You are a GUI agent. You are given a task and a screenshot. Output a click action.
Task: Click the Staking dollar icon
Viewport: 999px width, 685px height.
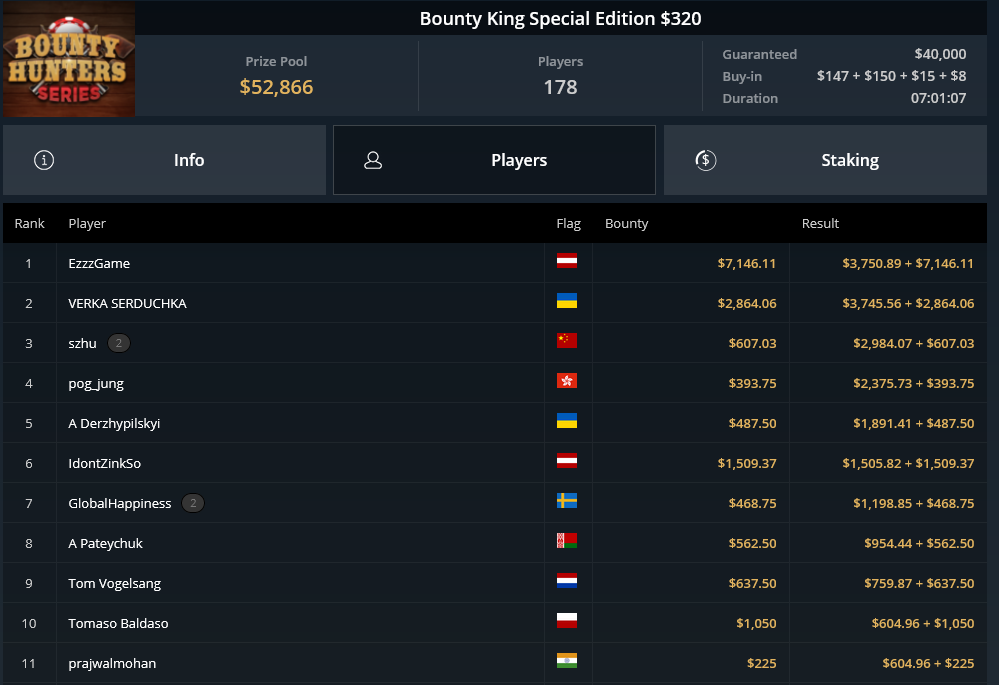(705, 160)
